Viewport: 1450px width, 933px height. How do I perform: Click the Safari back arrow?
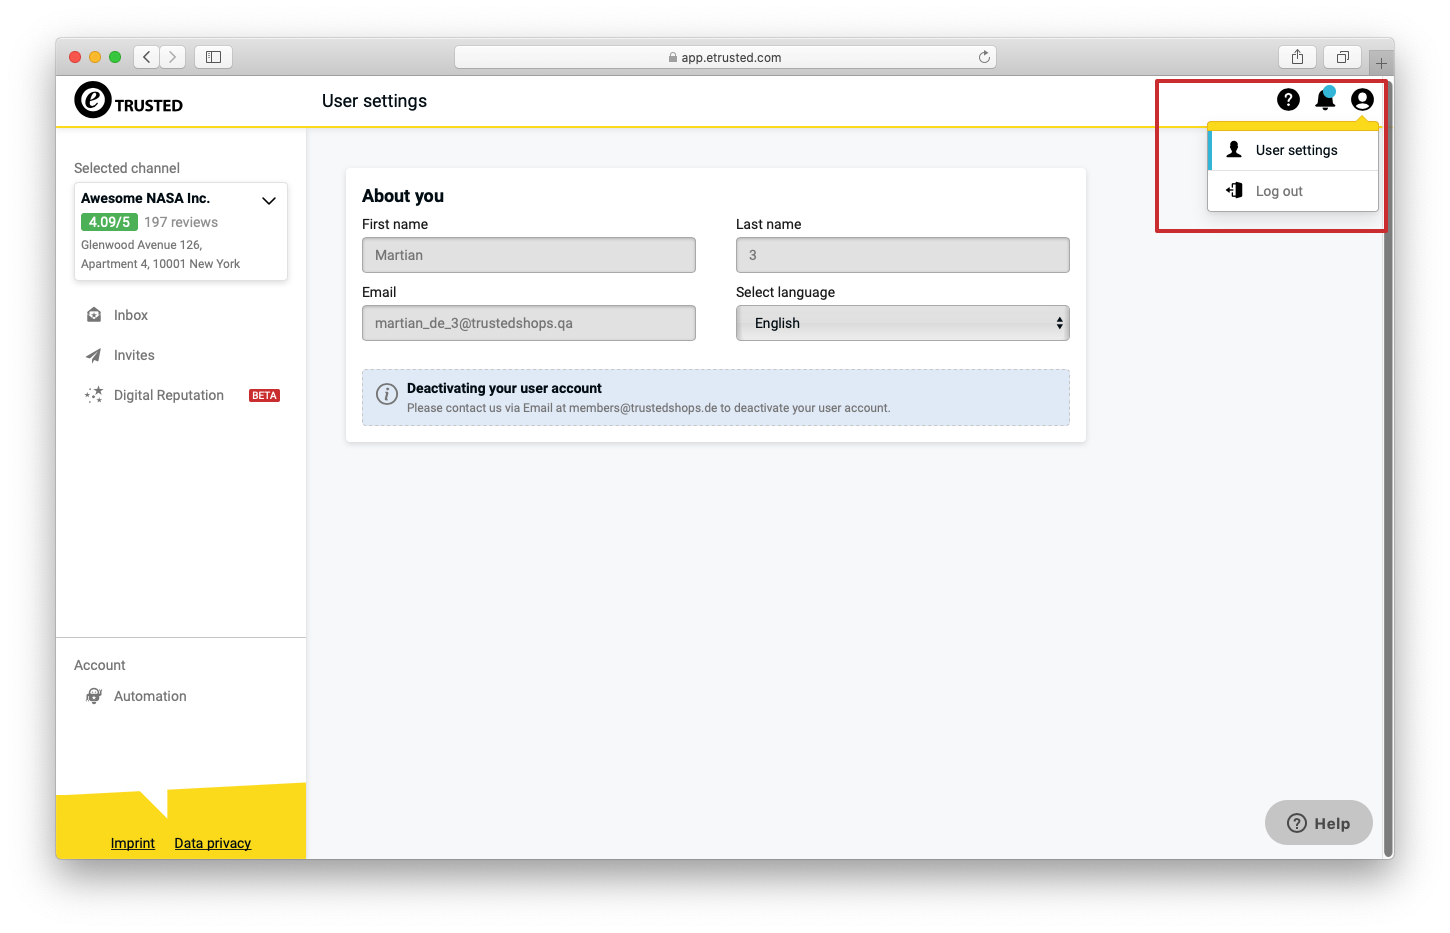pyautogui.click(x=146, y=57)
